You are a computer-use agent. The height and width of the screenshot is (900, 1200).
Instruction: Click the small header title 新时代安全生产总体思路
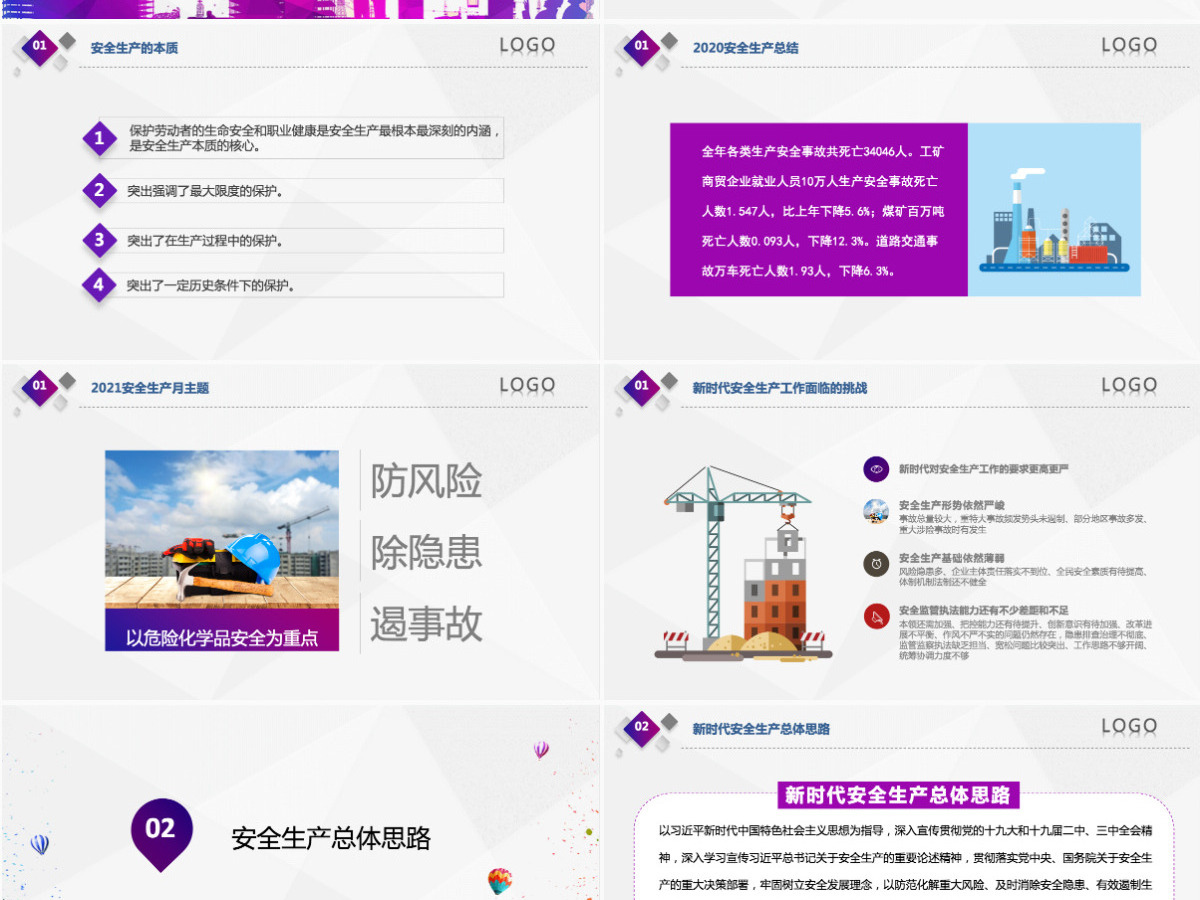click(x=761, y=729)
